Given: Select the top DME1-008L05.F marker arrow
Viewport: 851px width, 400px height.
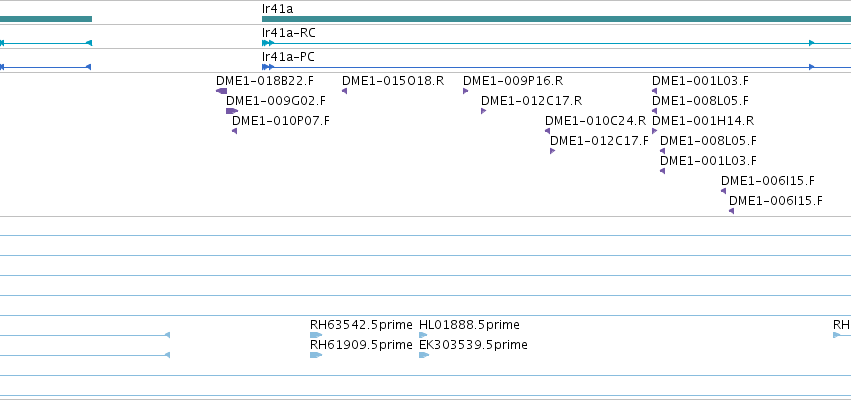Looking at the screenshot, I should pyautogui.click(x=655, y=111).
